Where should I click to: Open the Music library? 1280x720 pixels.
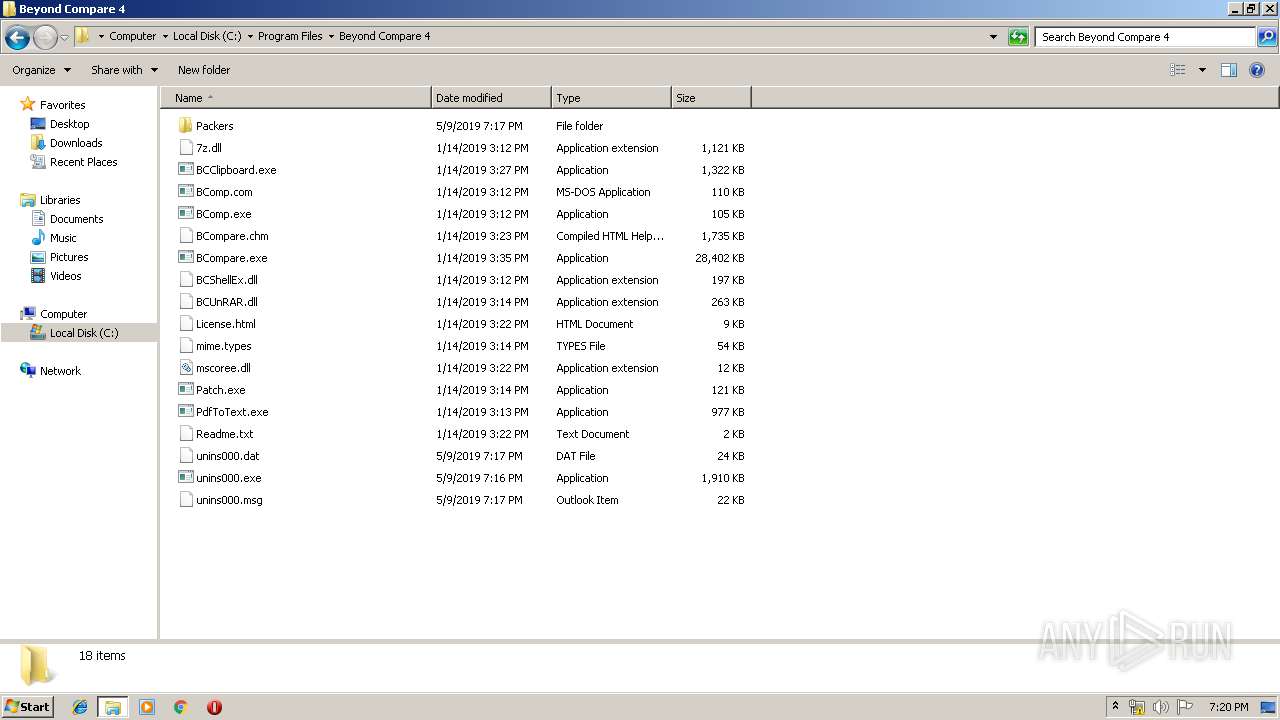(x=63, y=238)
